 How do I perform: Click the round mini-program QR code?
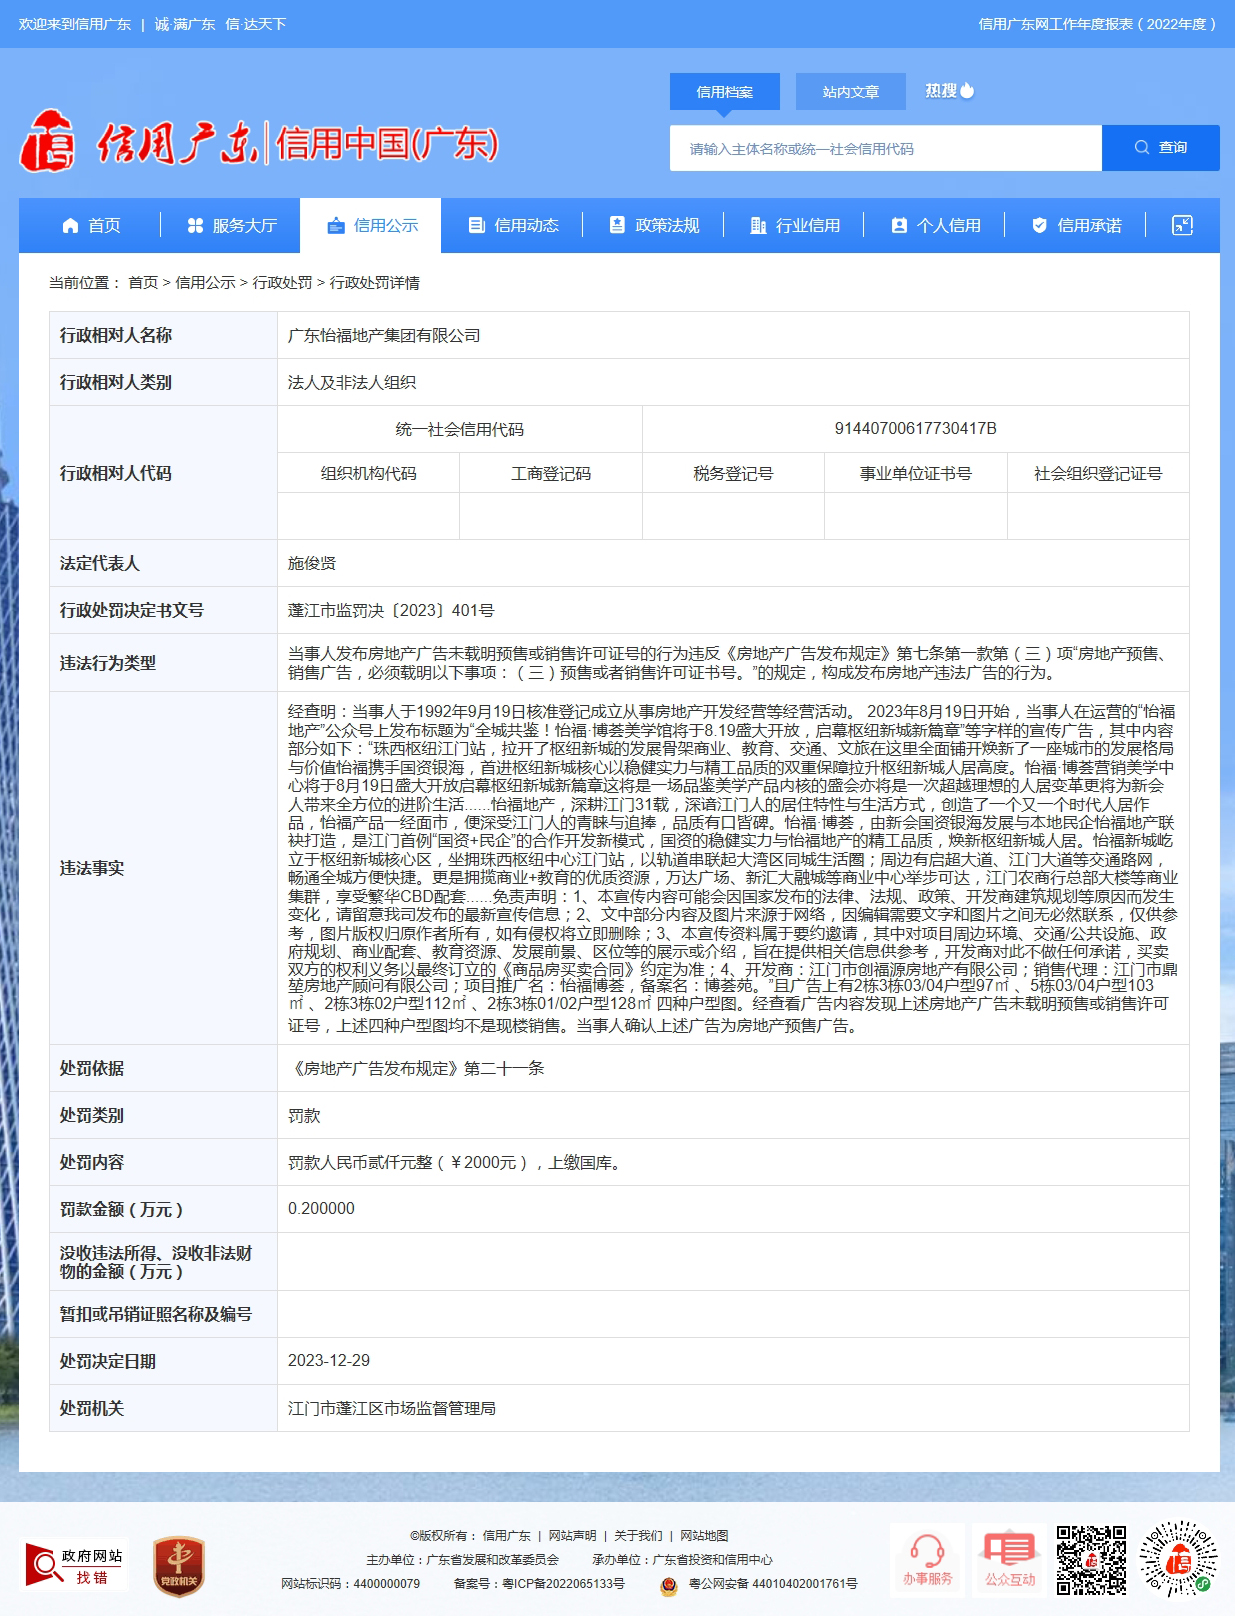tap(1178, 1559)
